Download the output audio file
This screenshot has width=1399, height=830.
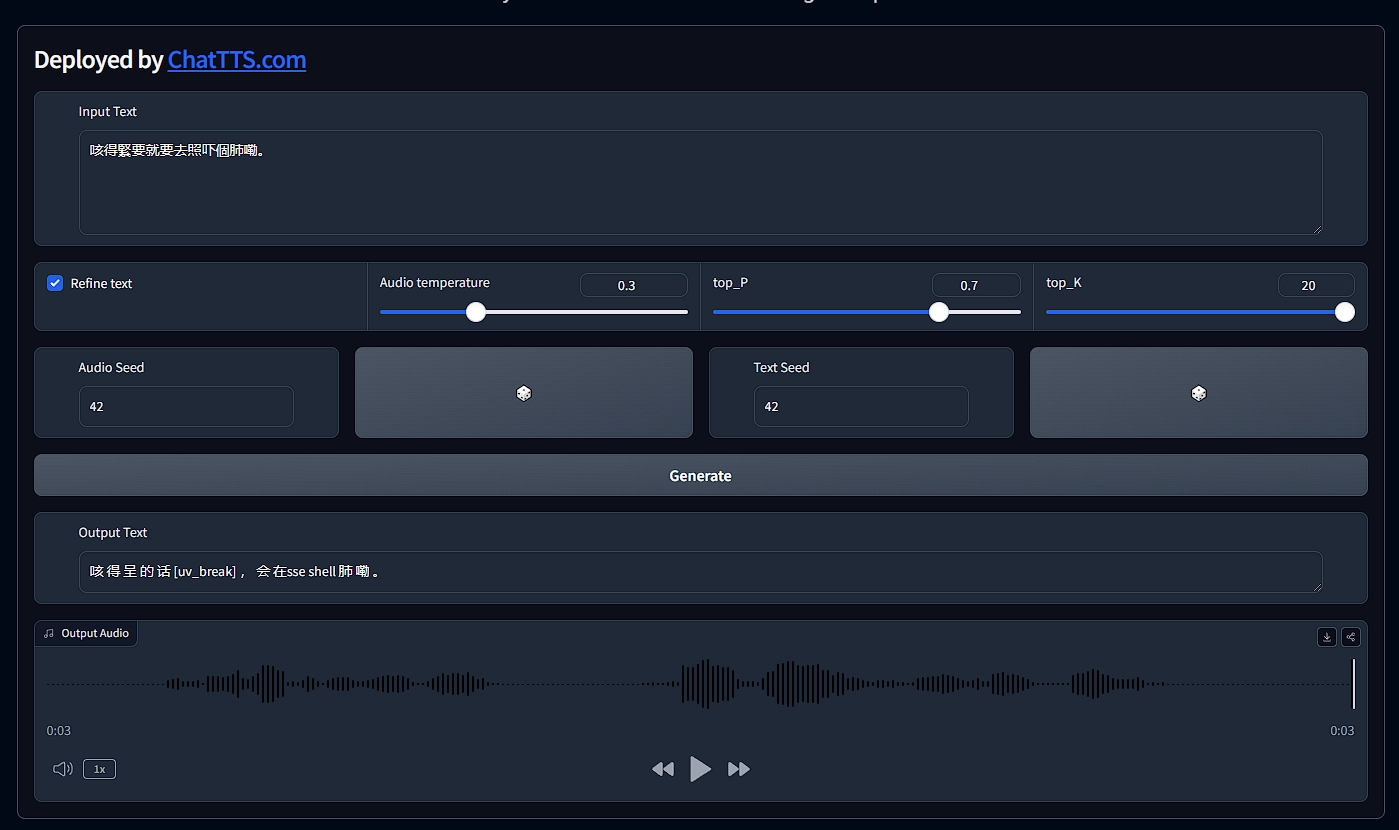pos(1326,637)
